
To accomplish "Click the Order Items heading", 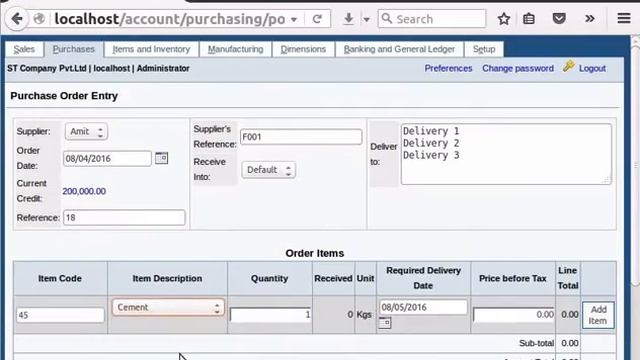I will (x=315, y=253).
